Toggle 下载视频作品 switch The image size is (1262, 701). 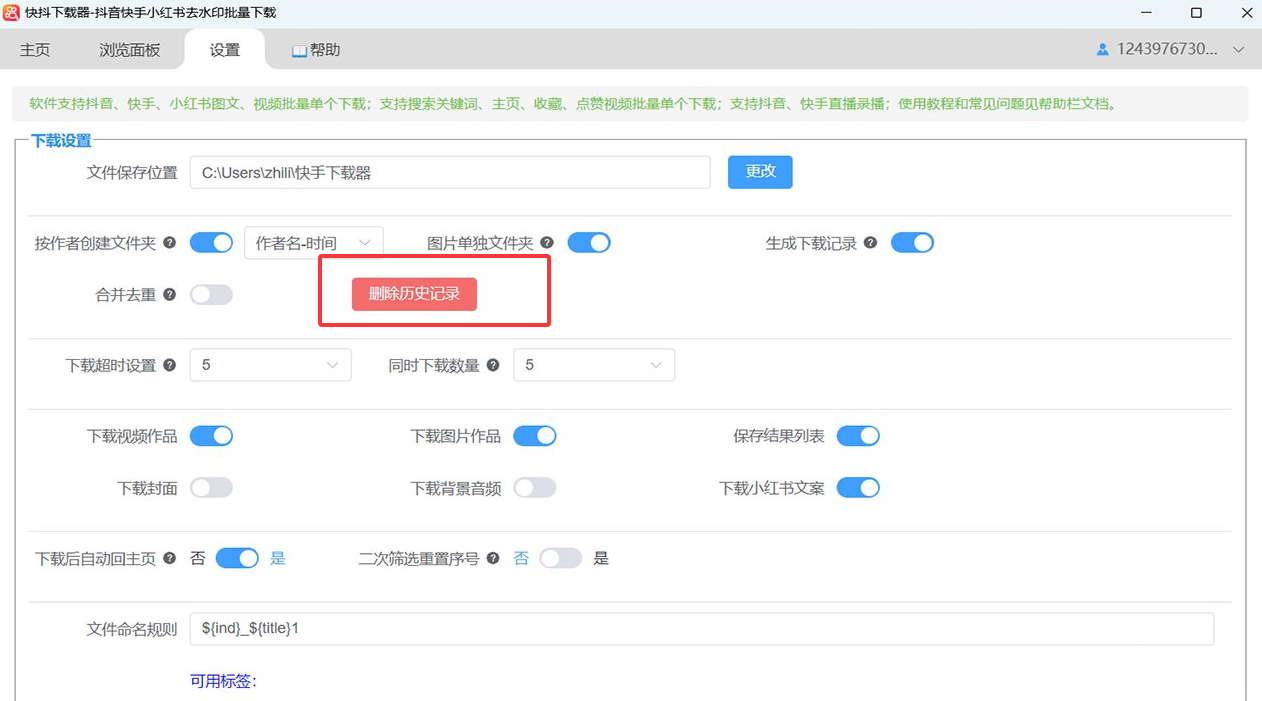[211, 436]
